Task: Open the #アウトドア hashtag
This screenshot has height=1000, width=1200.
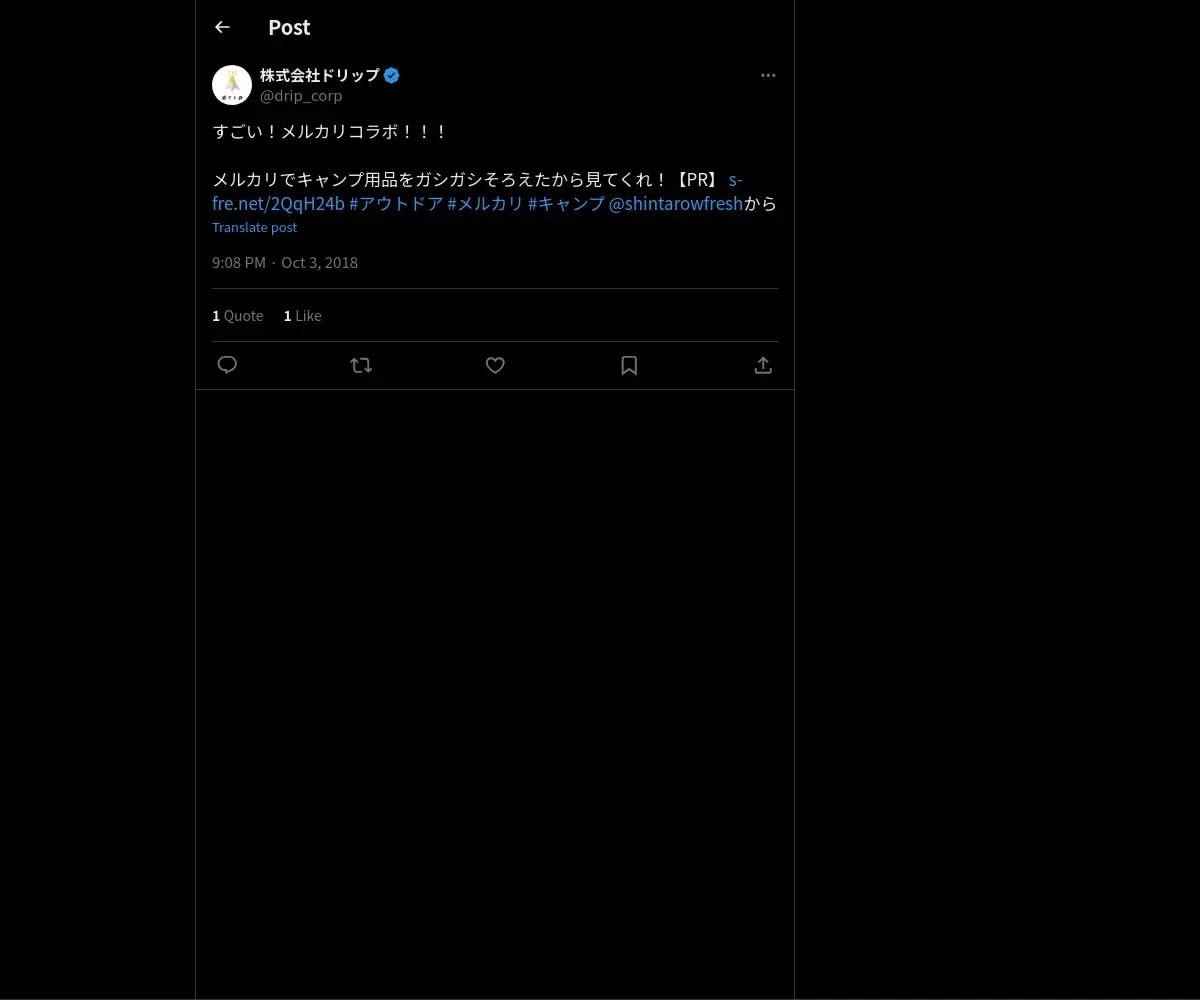Action: (396, 204)
